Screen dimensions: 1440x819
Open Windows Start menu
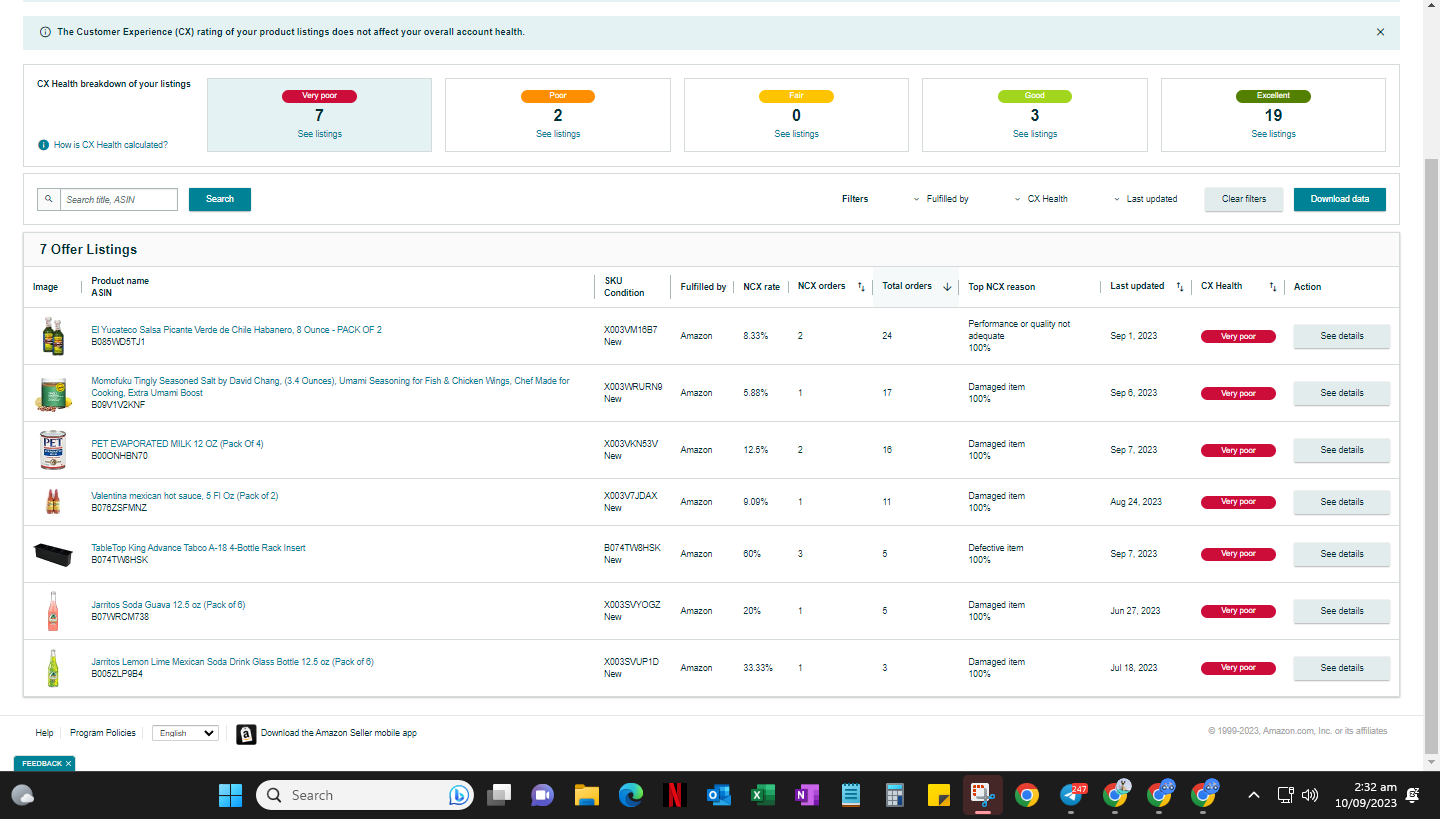230,795
